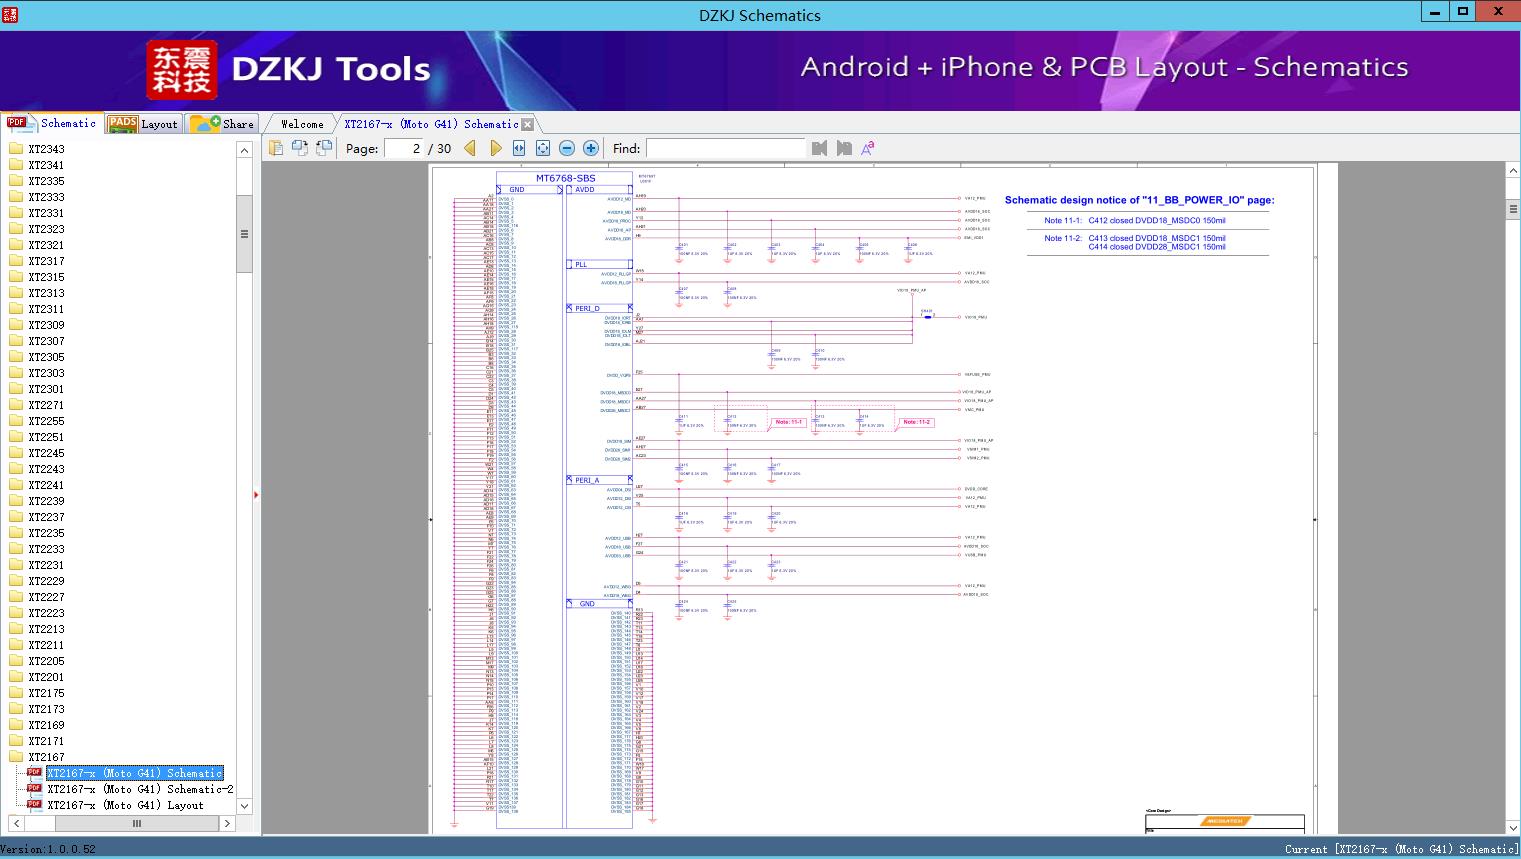Open the XT2241 folder
Screen dimensions: 1521x859
[46, 485]
